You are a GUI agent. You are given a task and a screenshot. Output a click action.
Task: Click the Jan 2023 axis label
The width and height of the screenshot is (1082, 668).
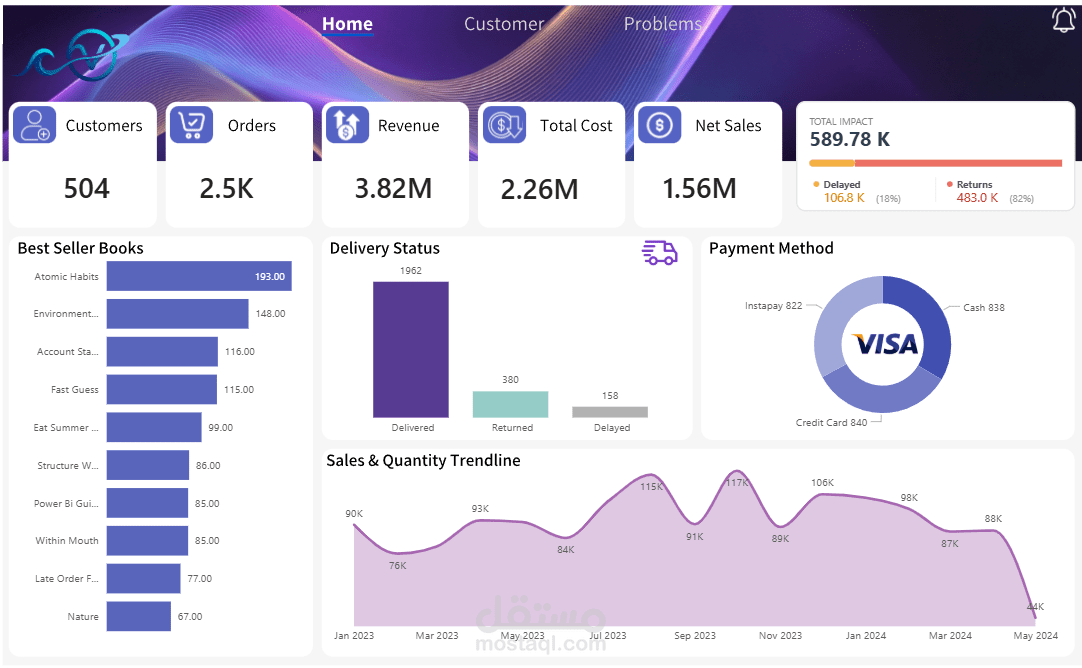[354, 636]
